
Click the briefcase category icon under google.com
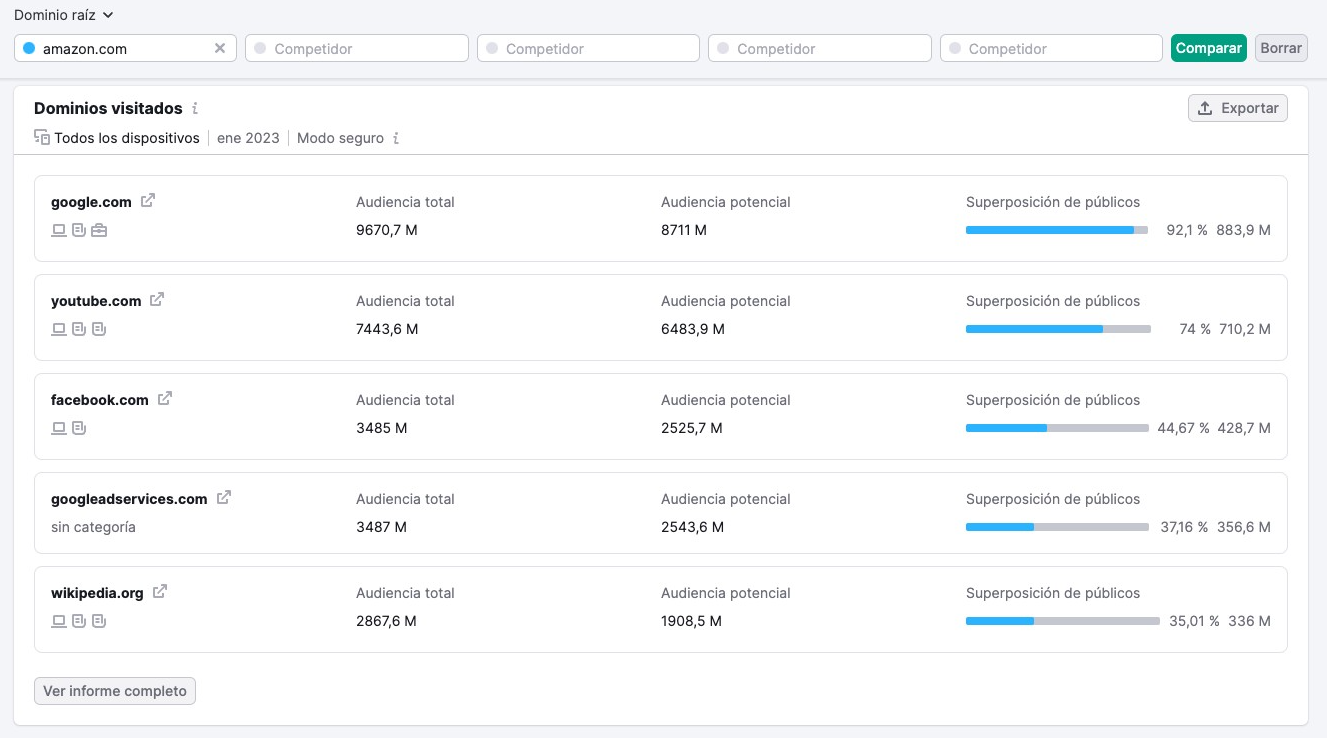(x=99, y=230)
